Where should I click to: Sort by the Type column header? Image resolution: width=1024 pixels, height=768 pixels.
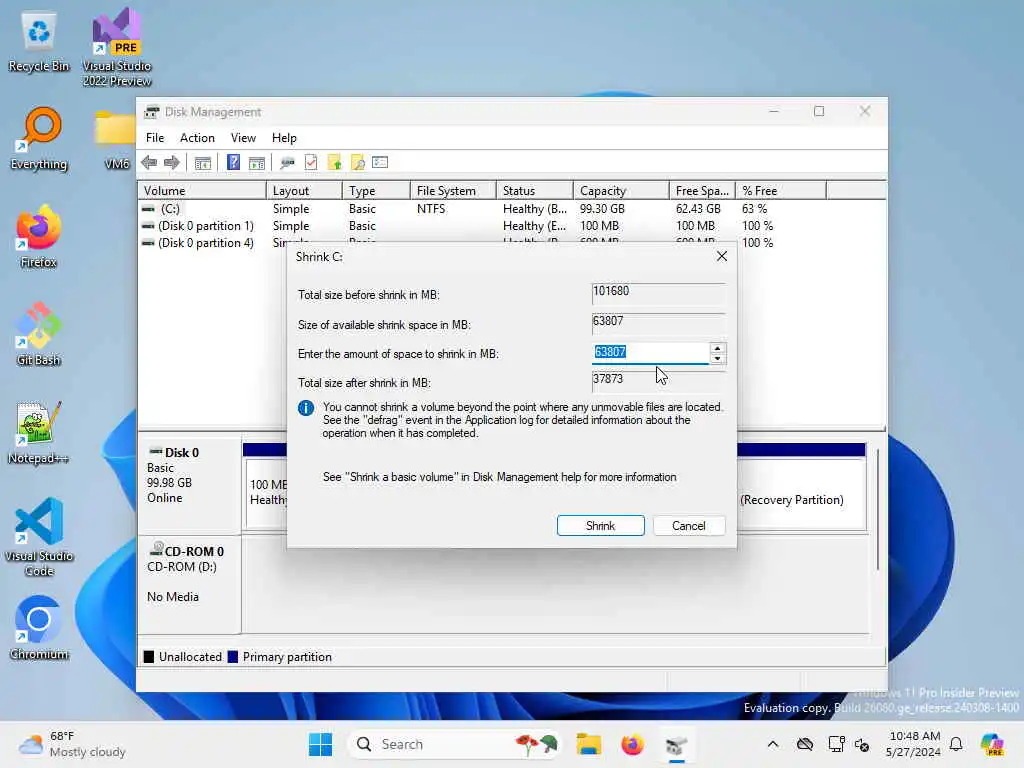tap(376, 191)
